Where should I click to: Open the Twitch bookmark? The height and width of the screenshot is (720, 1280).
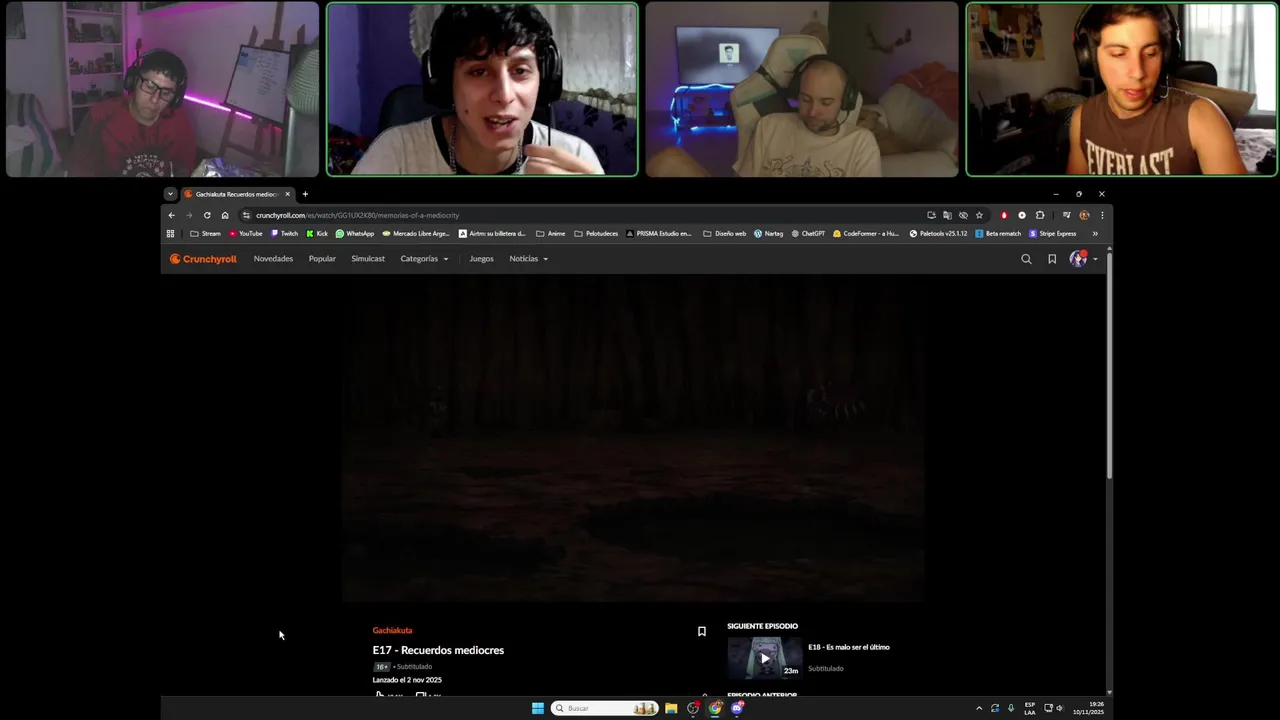click(284, 234)
